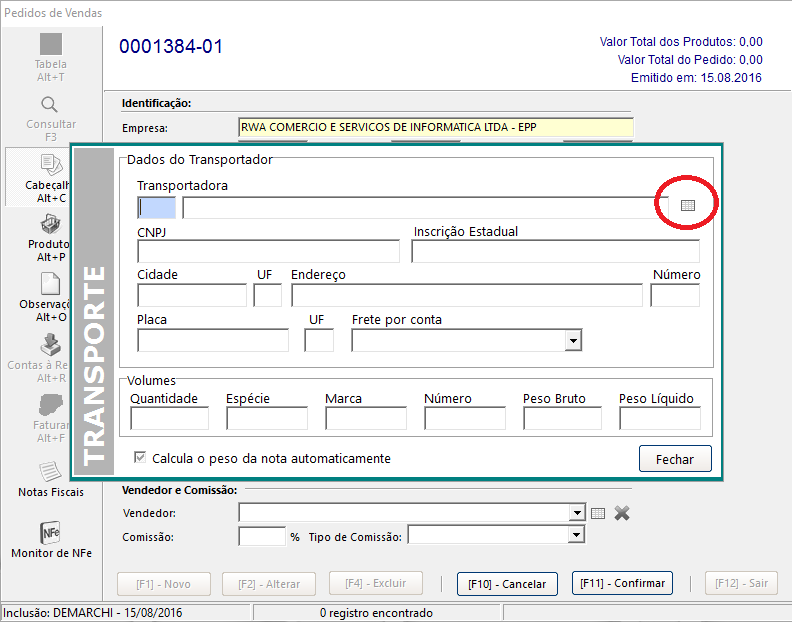The height and width of the screenshot is (622, 792).
Task: Open the Notas Fiscais icon
Action: [x=50, y=472]
